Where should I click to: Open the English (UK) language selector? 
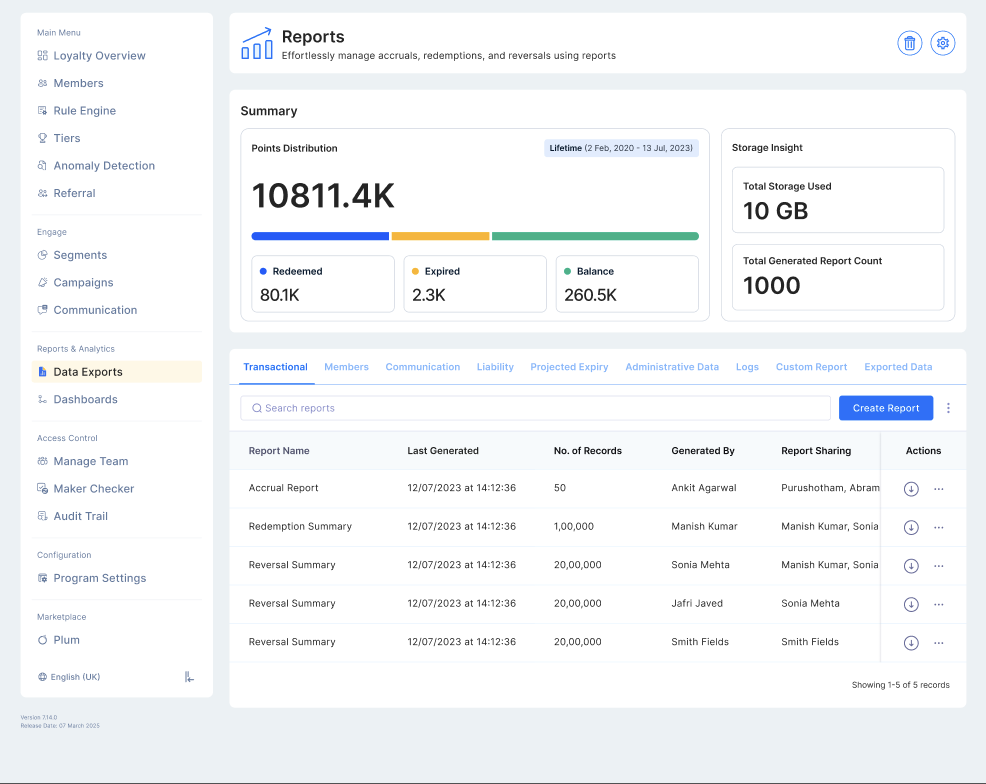point(69,677)
